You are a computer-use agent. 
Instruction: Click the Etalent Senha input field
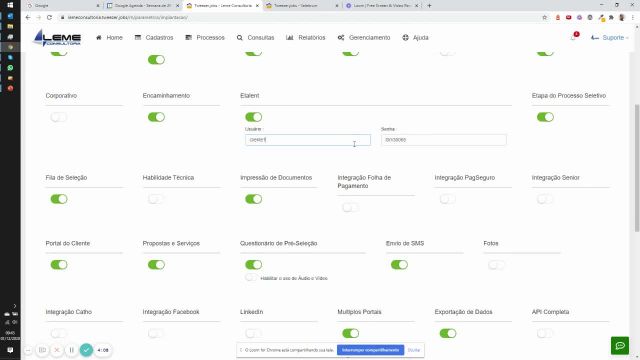point(444,140)
